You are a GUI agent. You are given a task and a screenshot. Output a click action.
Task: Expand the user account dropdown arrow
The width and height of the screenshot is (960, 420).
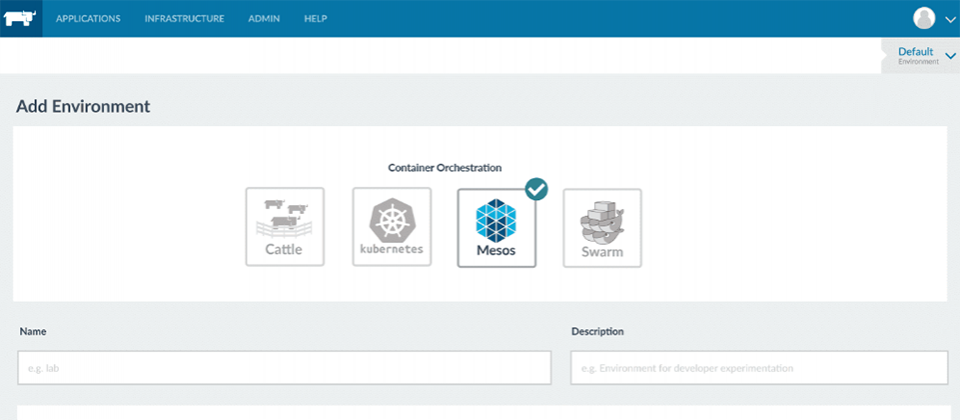pos(950,19)
